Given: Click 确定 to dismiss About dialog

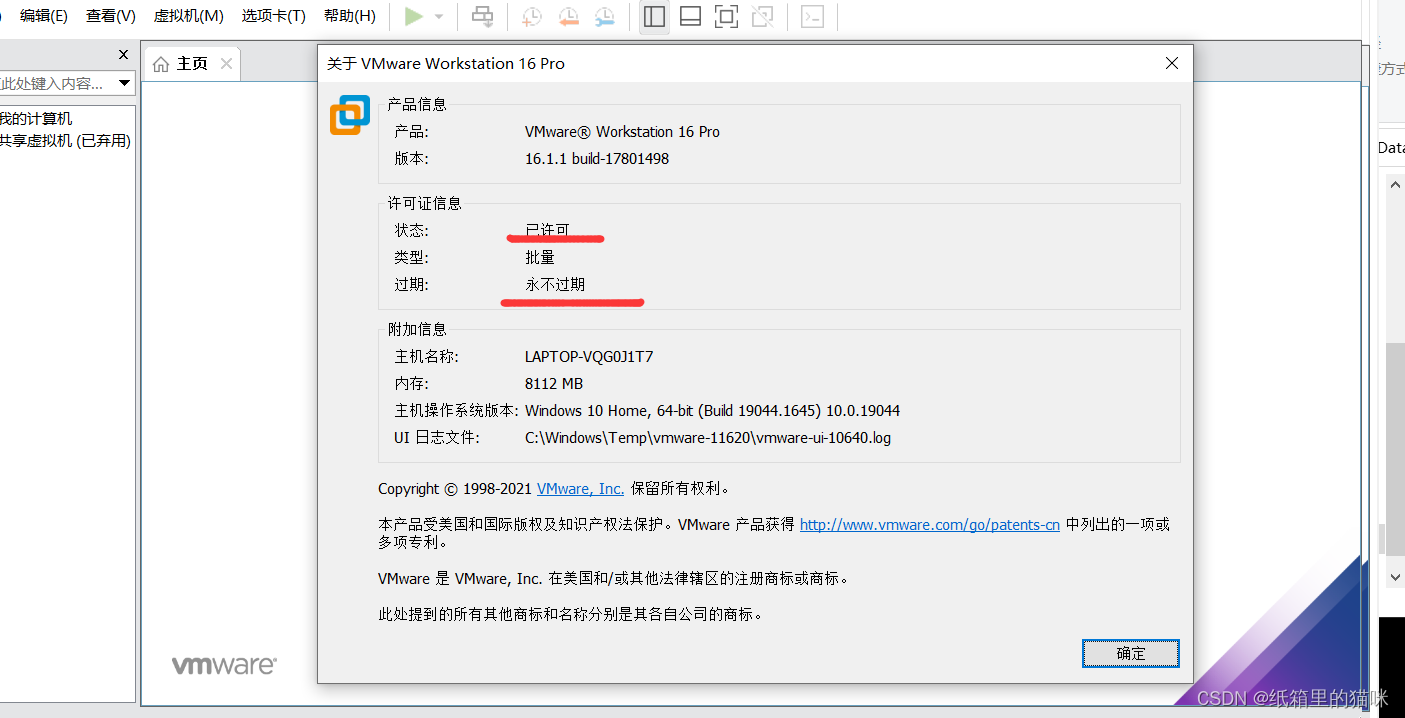Looking at the screenshot, I should click(1131, 653).
